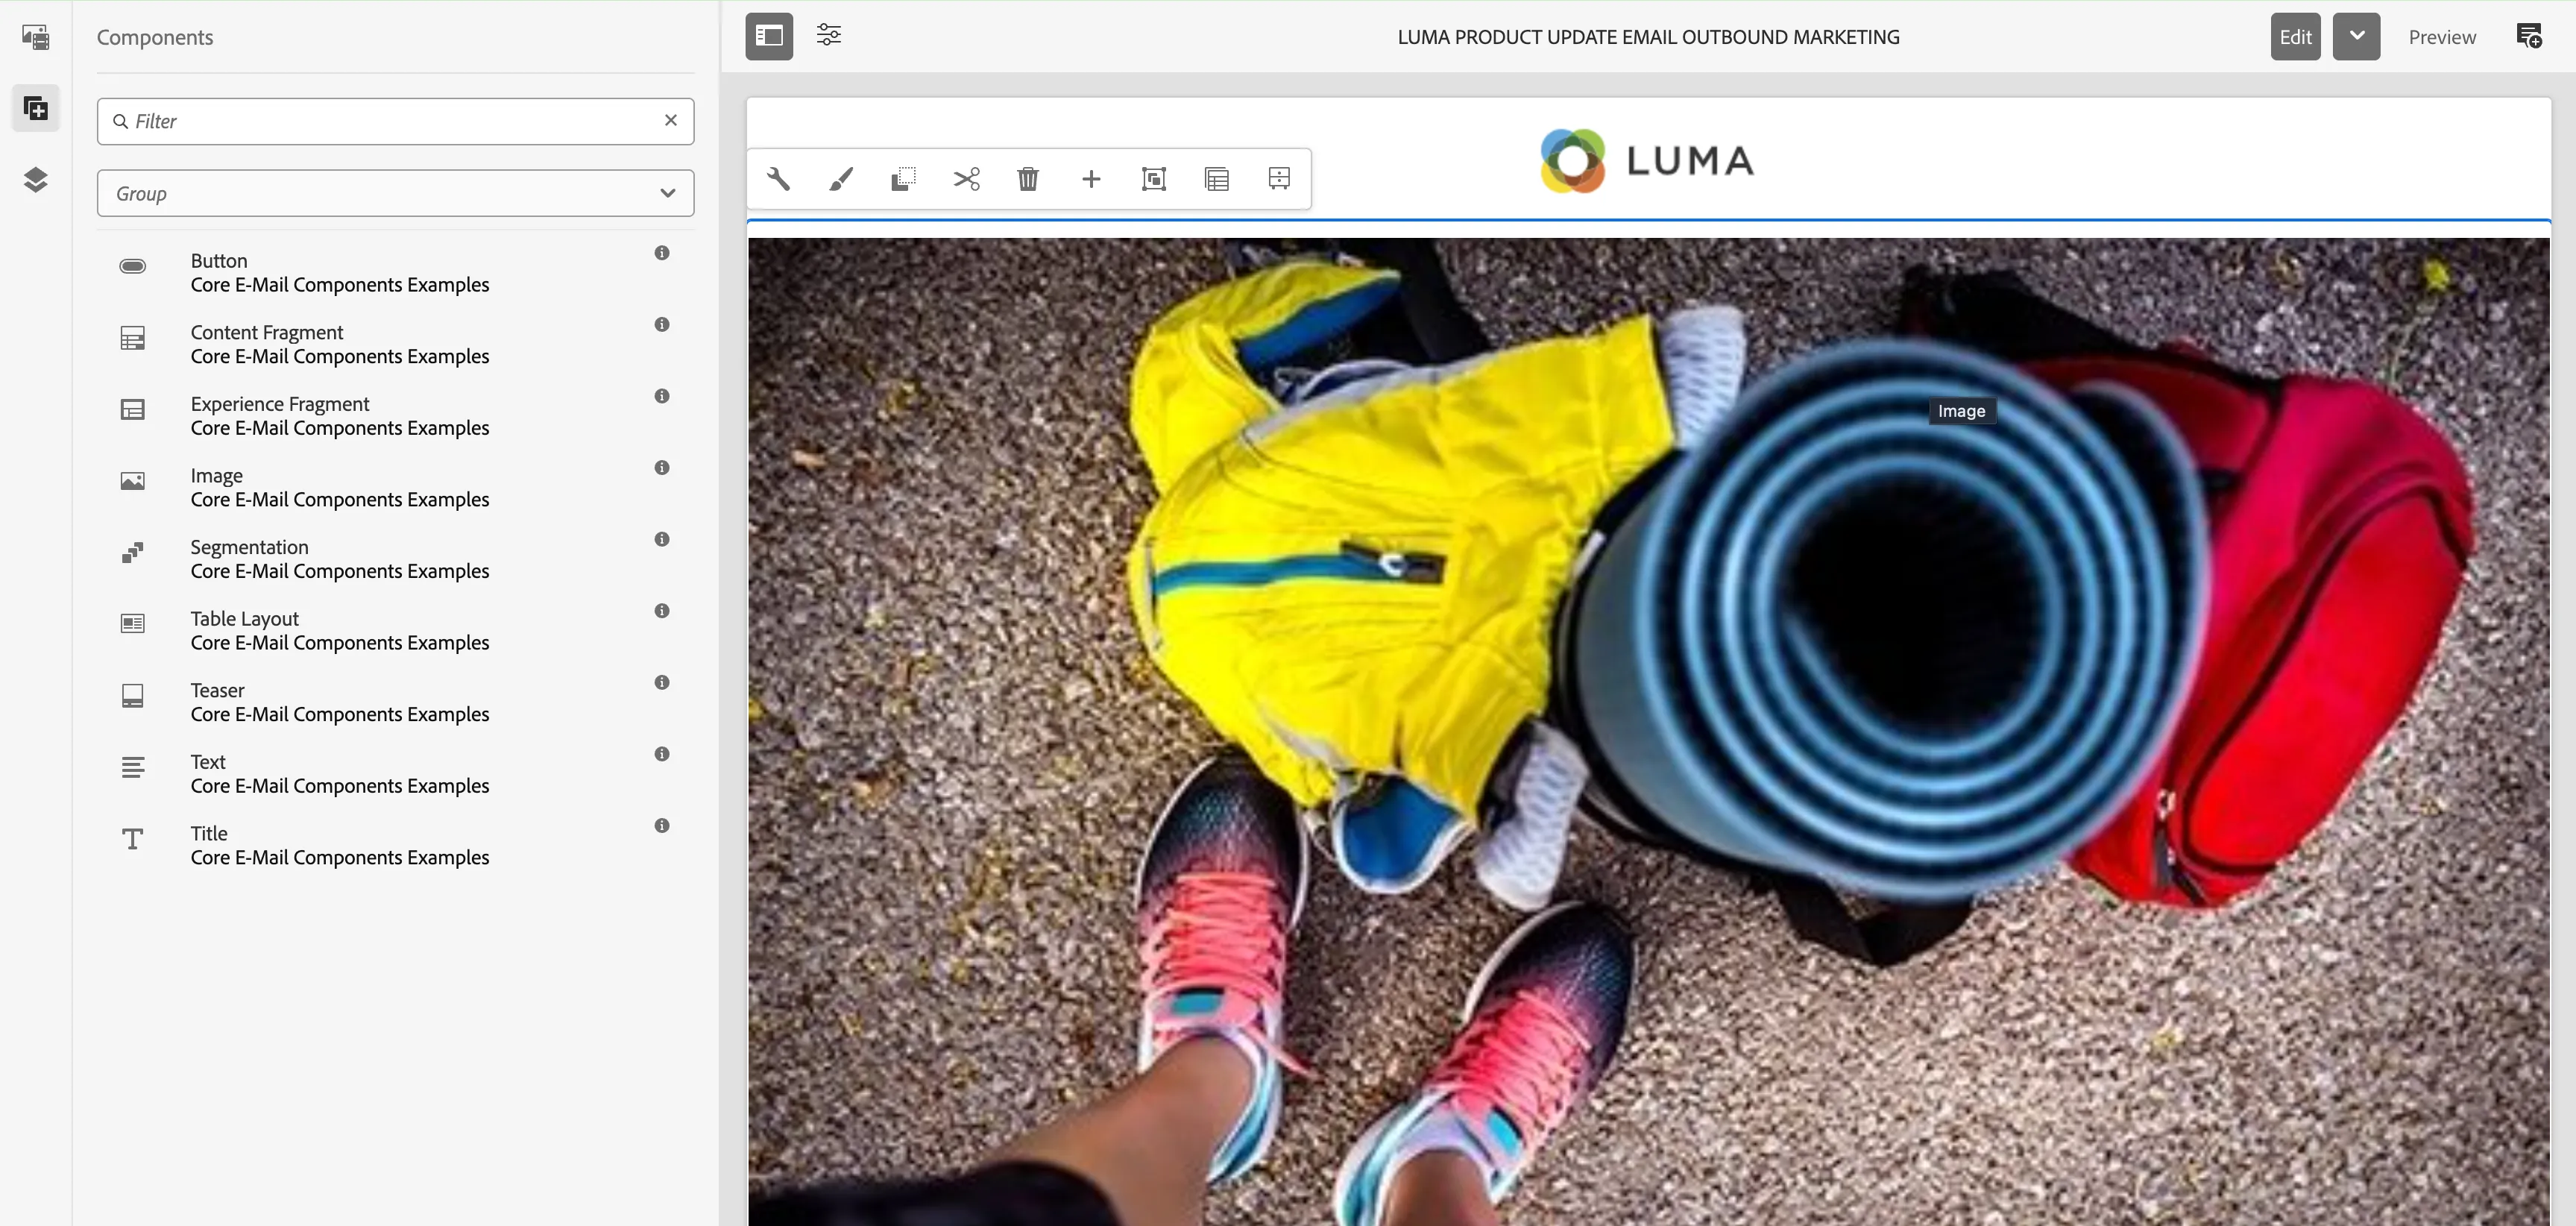Click the Cut scissors icon

click(966, 179)
